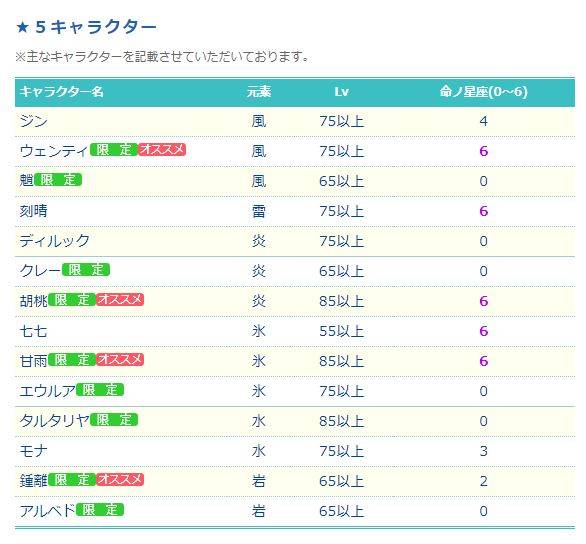The width and height of the screenshot is (586, 544).
Task: Click the 元素 column header
Action: (259, 92)
